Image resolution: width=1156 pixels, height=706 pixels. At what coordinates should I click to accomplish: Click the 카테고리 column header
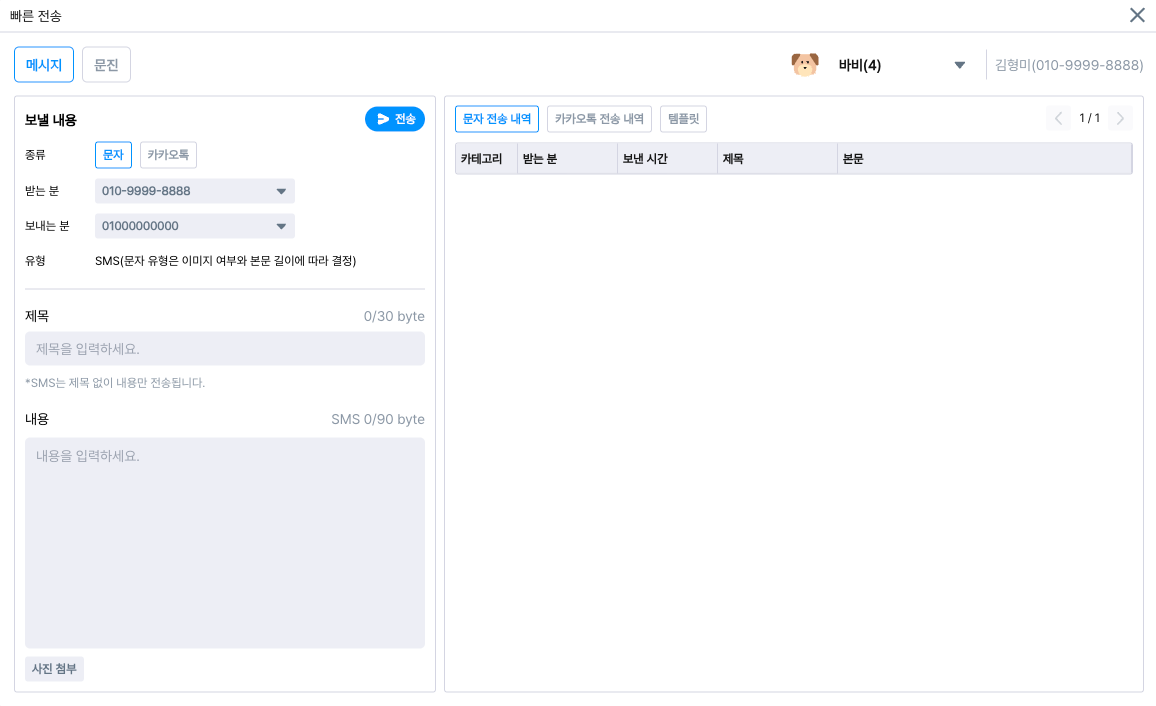481,159
